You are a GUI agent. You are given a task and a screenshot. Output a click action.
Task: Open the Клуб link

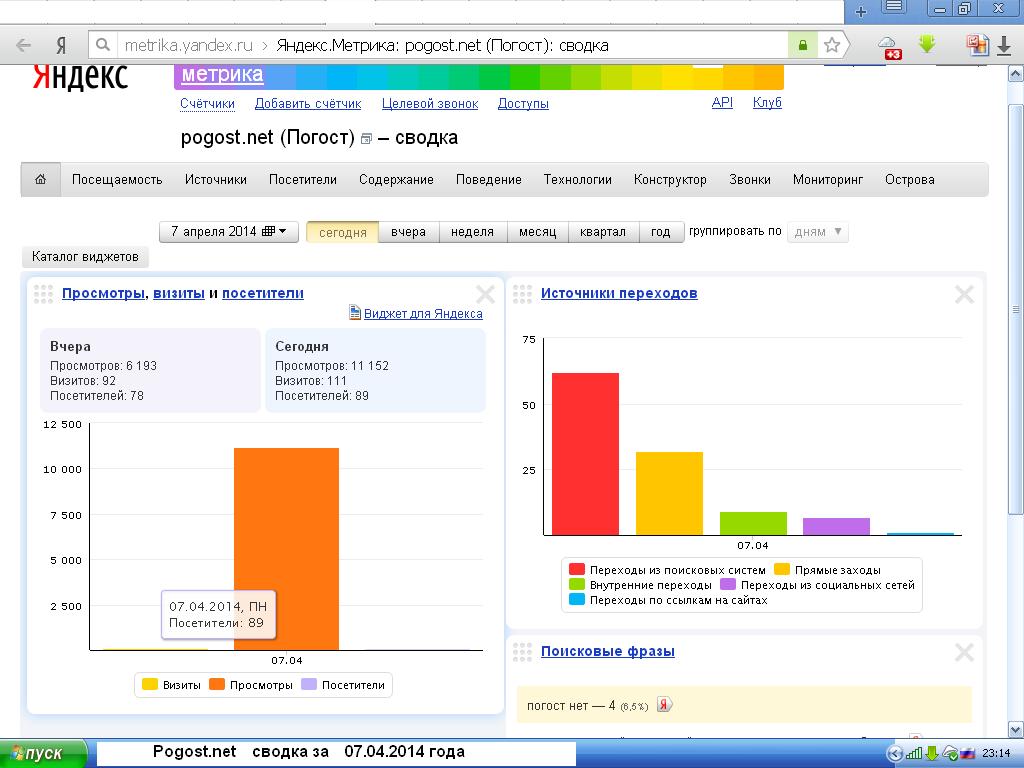tap(767, 103)
